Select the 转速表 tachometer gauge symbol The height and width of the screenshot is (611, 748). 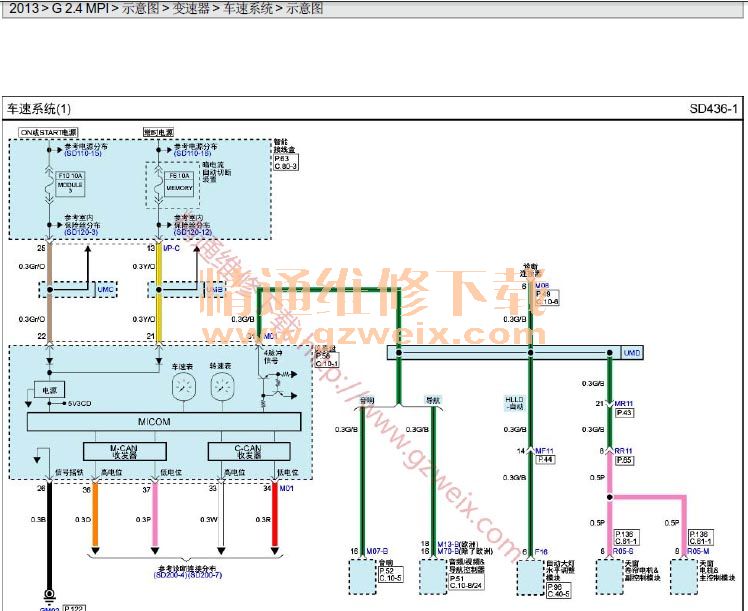tap(222, 386)
